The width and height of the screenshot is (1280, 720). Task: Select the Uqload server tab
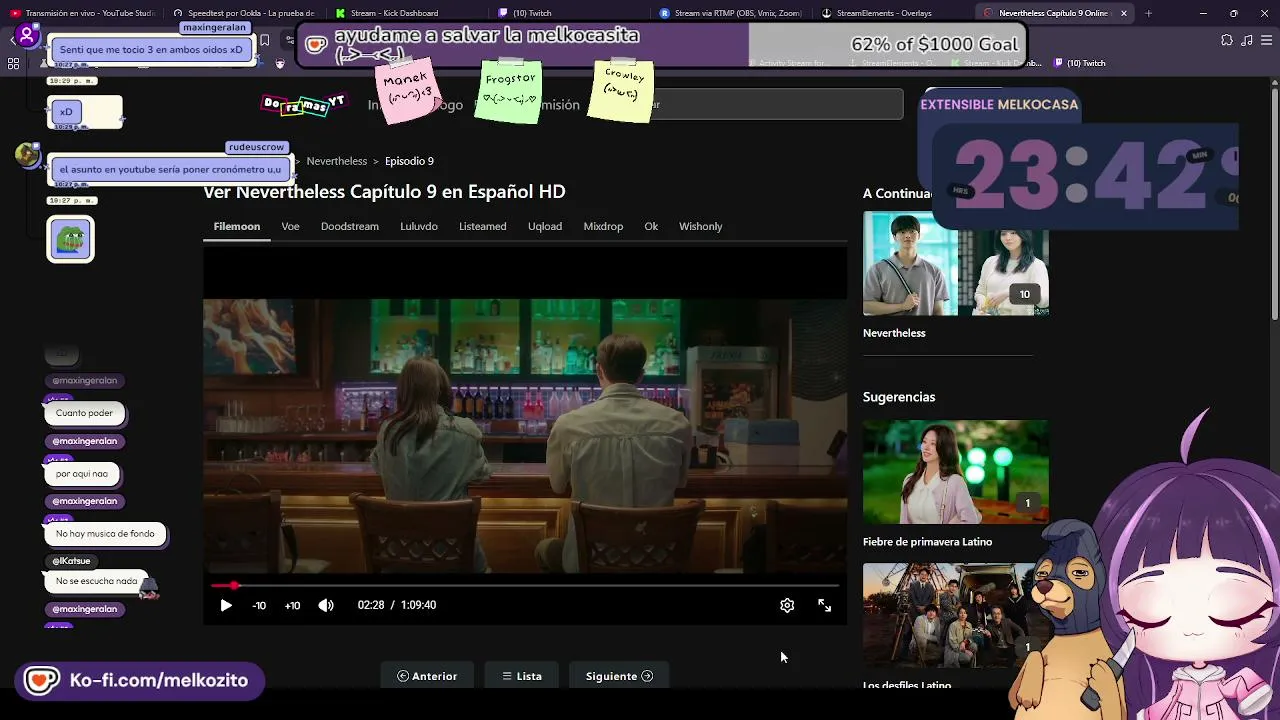[545, 226]
